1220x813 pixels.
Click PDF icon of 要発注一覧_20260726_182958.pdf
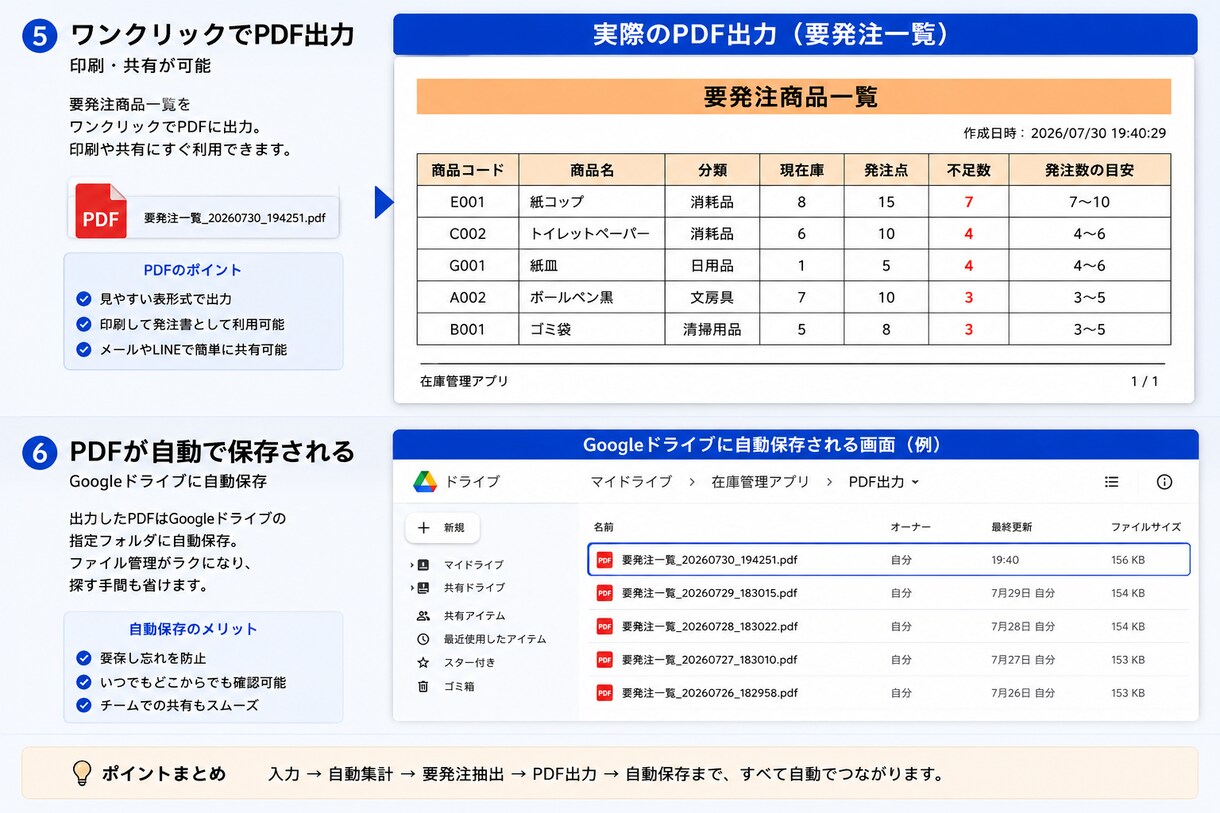click(604, 693)
